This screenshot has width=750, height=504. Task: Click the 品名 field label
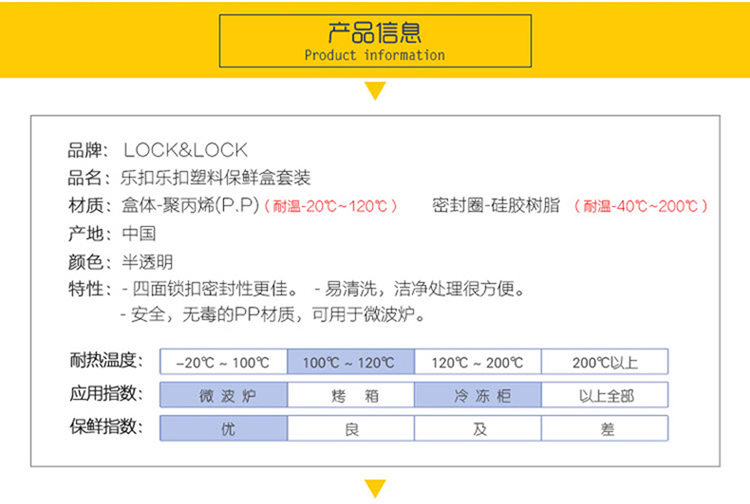click(x=88, y=178)
